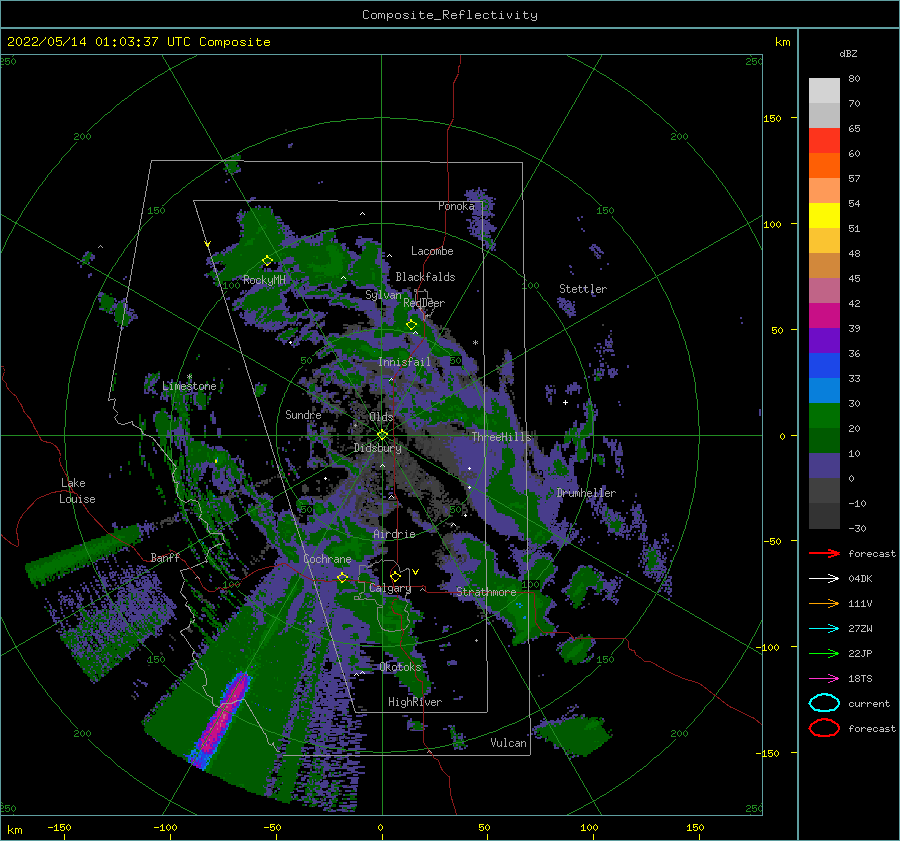Click the intense magenta echo streak southwest of Okotoks
This screenshot has width=900, height=841.
point(224,718)
